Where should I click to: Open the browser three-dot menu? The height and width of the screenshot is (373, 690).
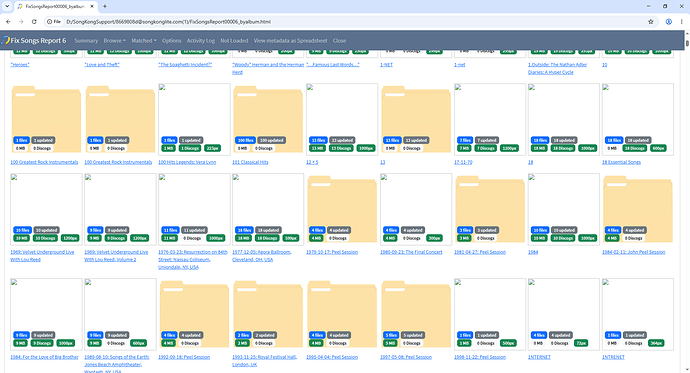coord(682,22)
